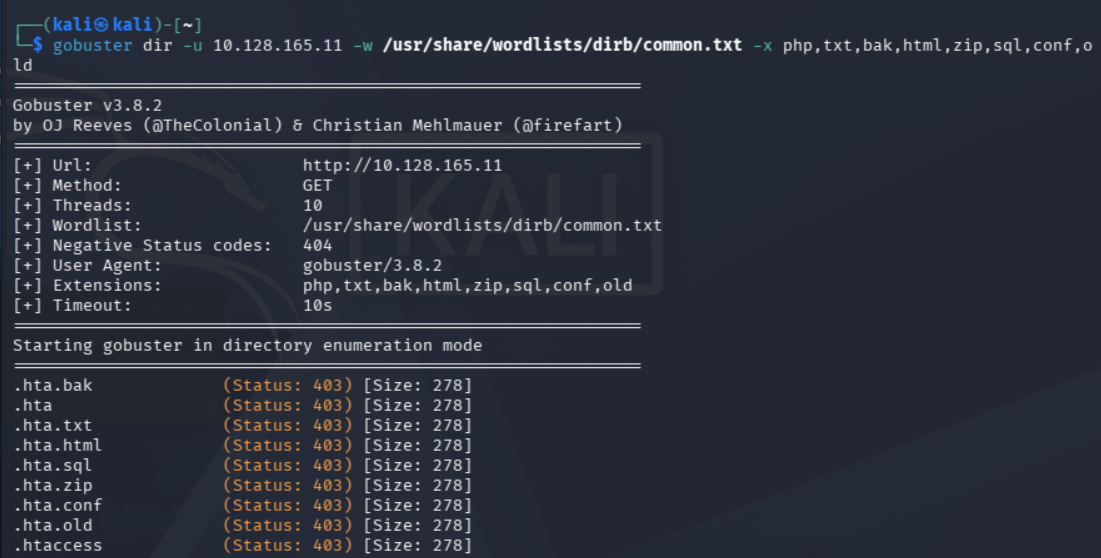Image resolution: width=1101 pixels, height=558 pixels.
Task: Click the User Agent gobuster/3.8.2 value
Action: (372, 266)
